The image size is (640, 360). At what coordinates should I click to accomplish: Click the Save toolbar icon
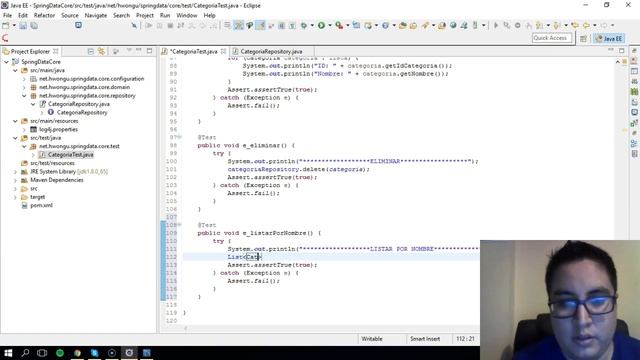(23, 25)
